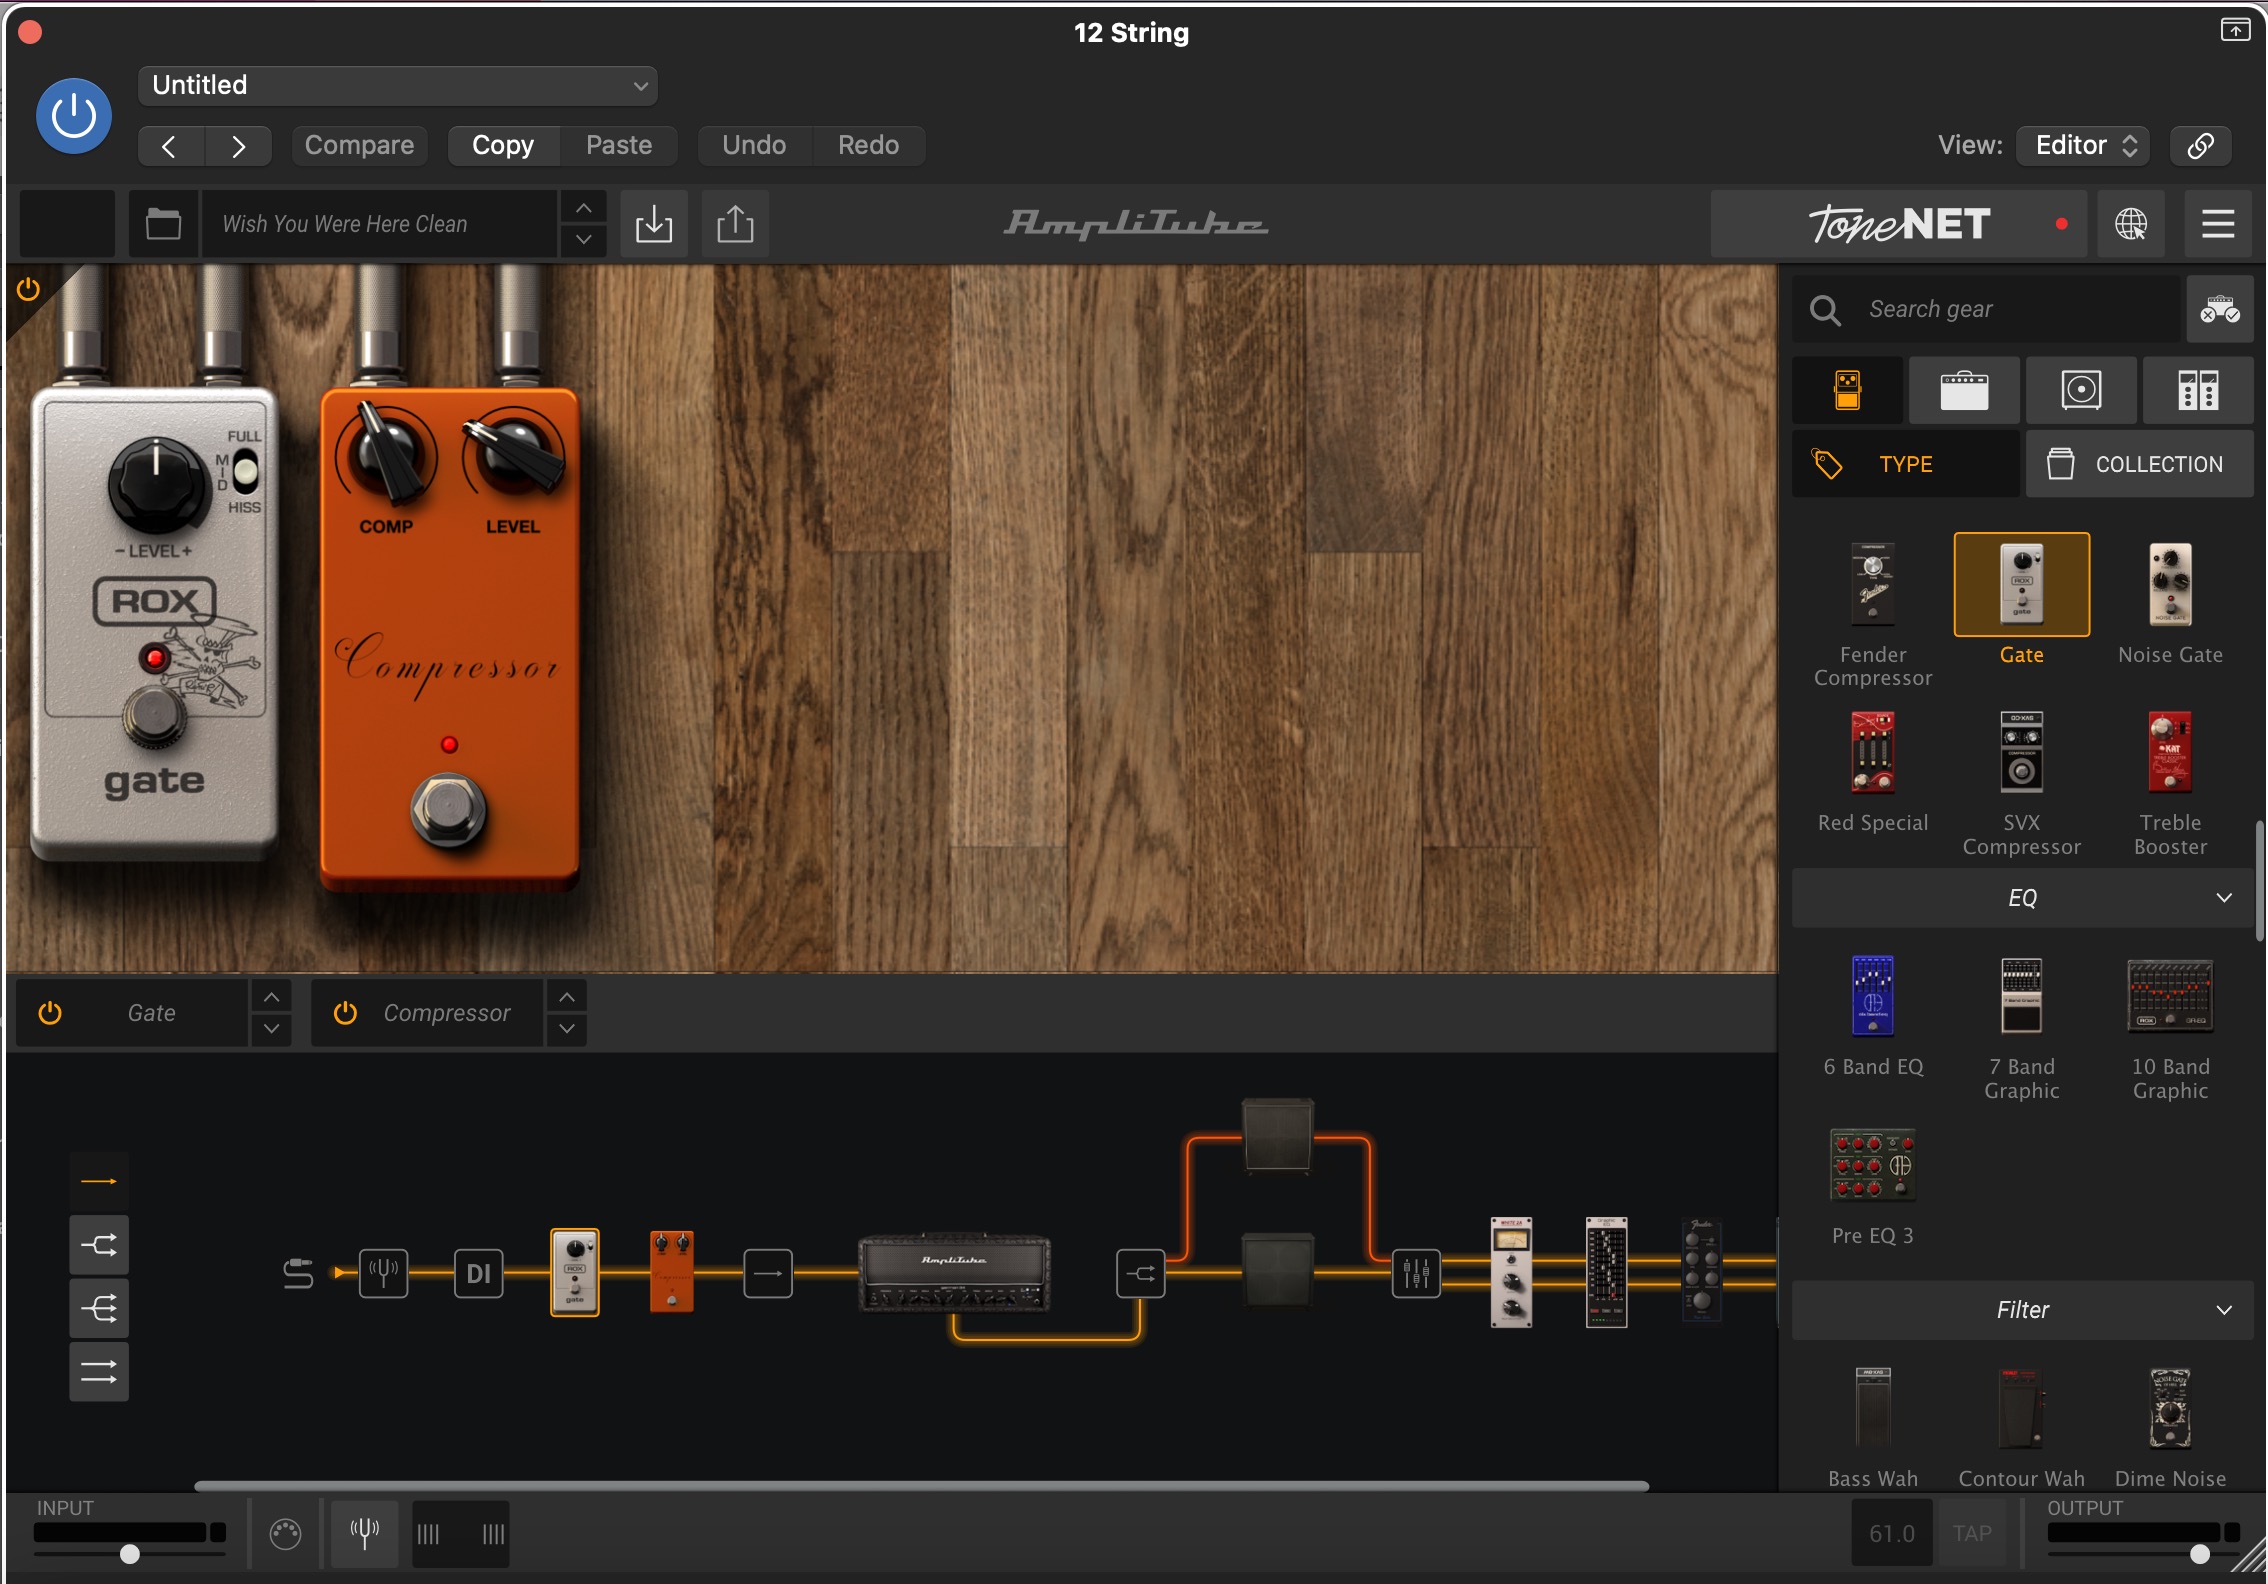The image size is (2268, 1584).
Task: Click the Undo button
Action: pos(754,146)
